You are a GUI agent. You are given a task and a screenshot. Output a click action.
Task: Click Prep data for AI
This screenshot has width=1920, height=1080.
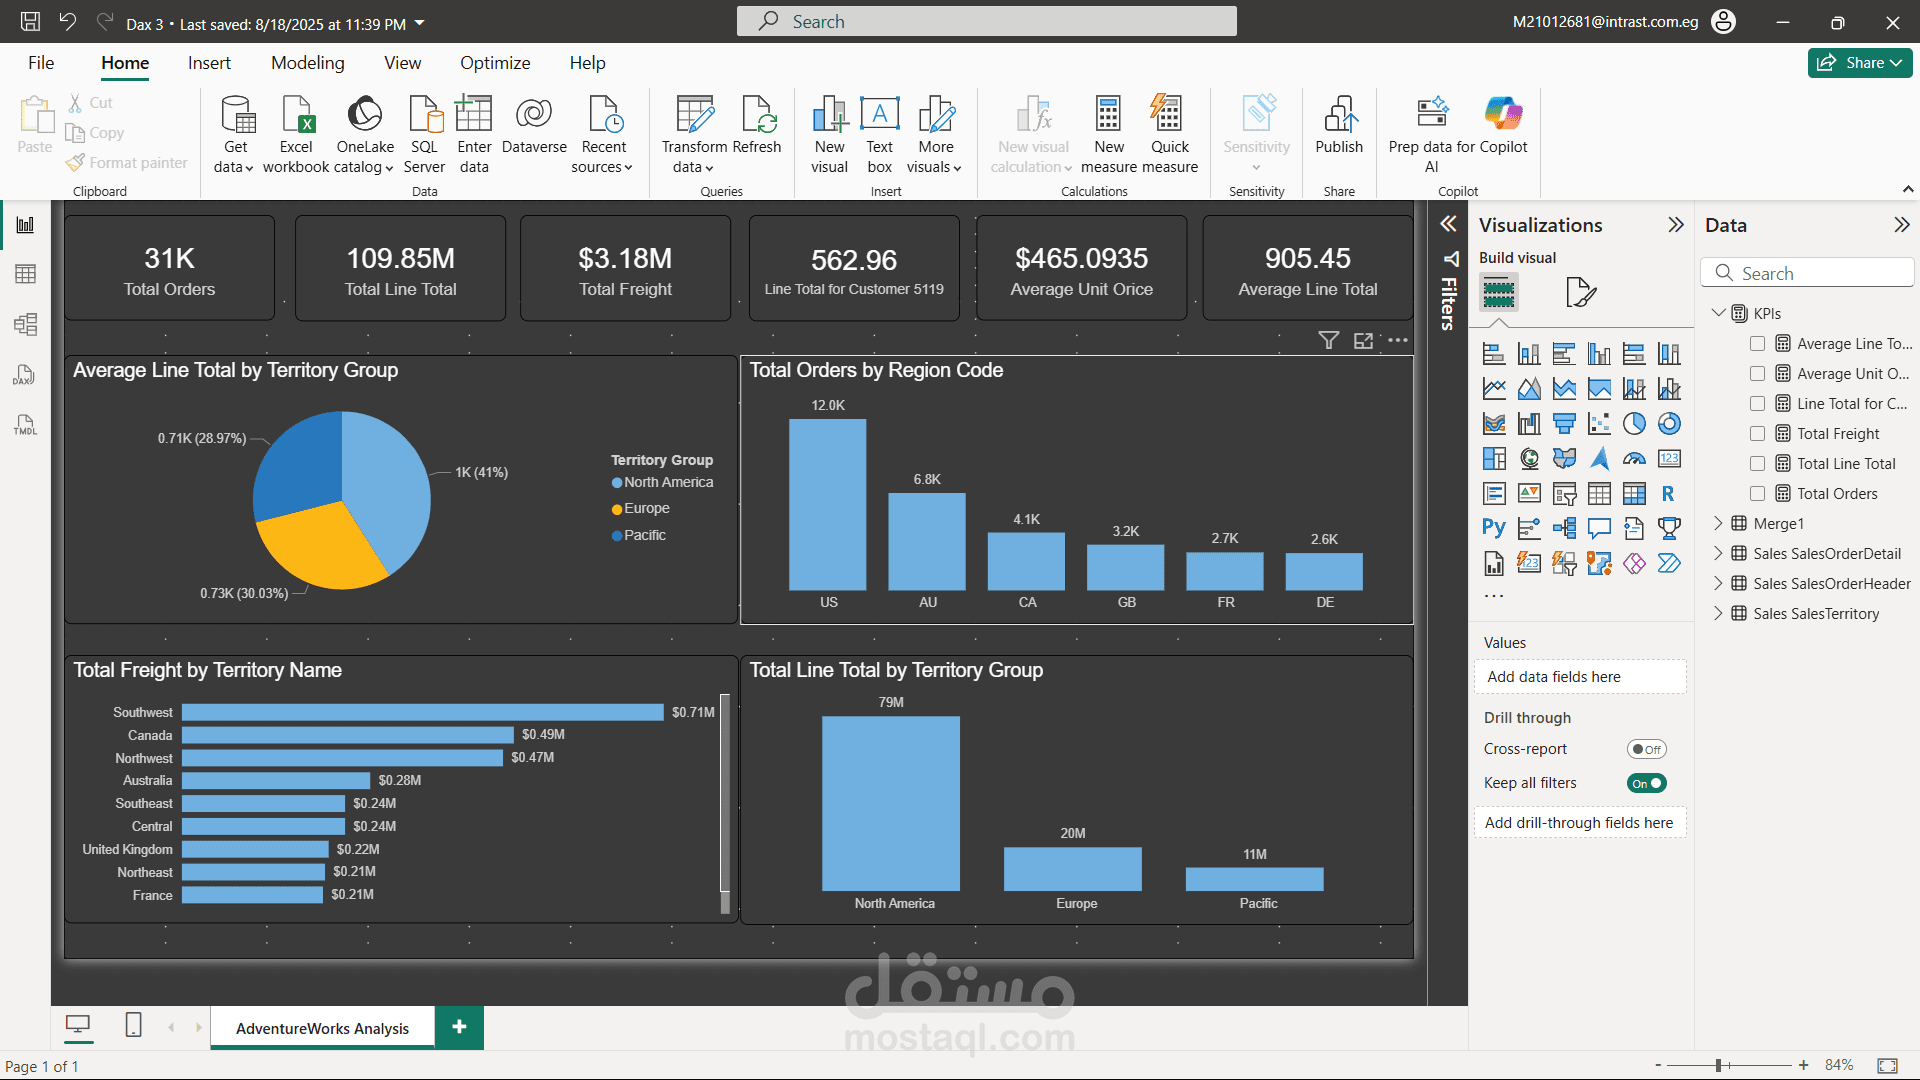click(x=1431, y=135)
